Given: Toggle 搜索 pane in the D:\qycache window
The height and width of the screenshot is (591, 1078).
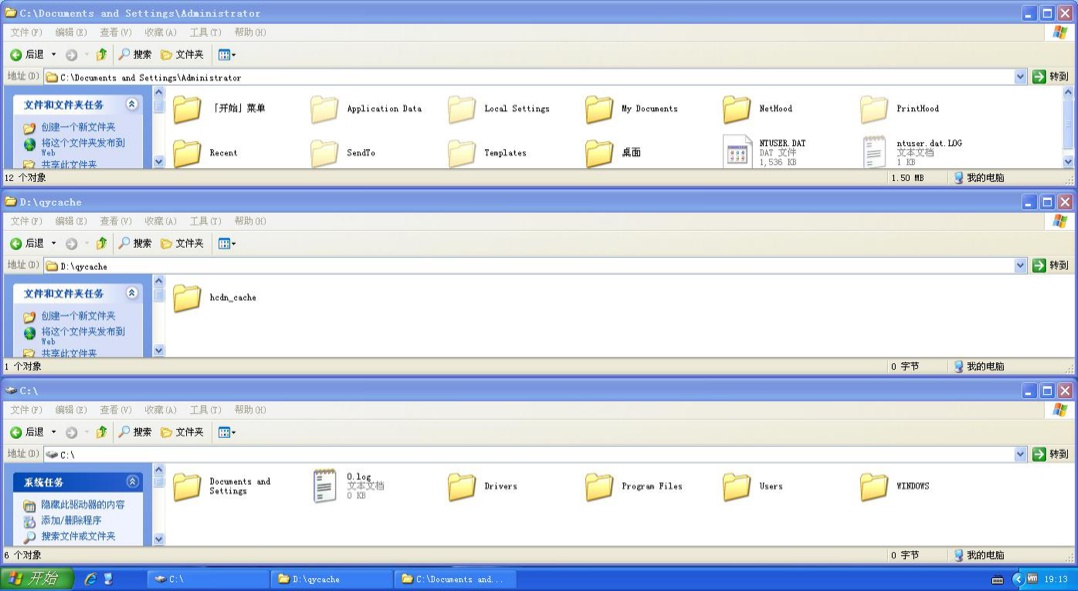Looking at the screenshot, I should point(135,244).
